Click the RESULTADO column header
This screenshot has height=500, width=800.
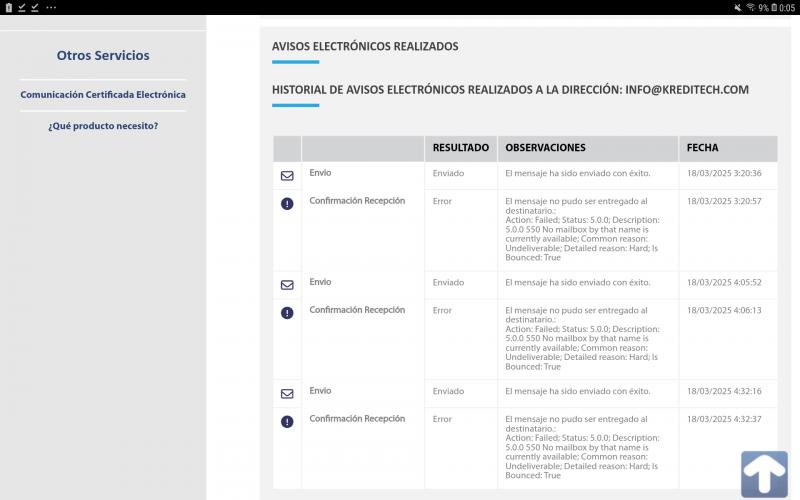pyautogui.click(x=461, y=148)
